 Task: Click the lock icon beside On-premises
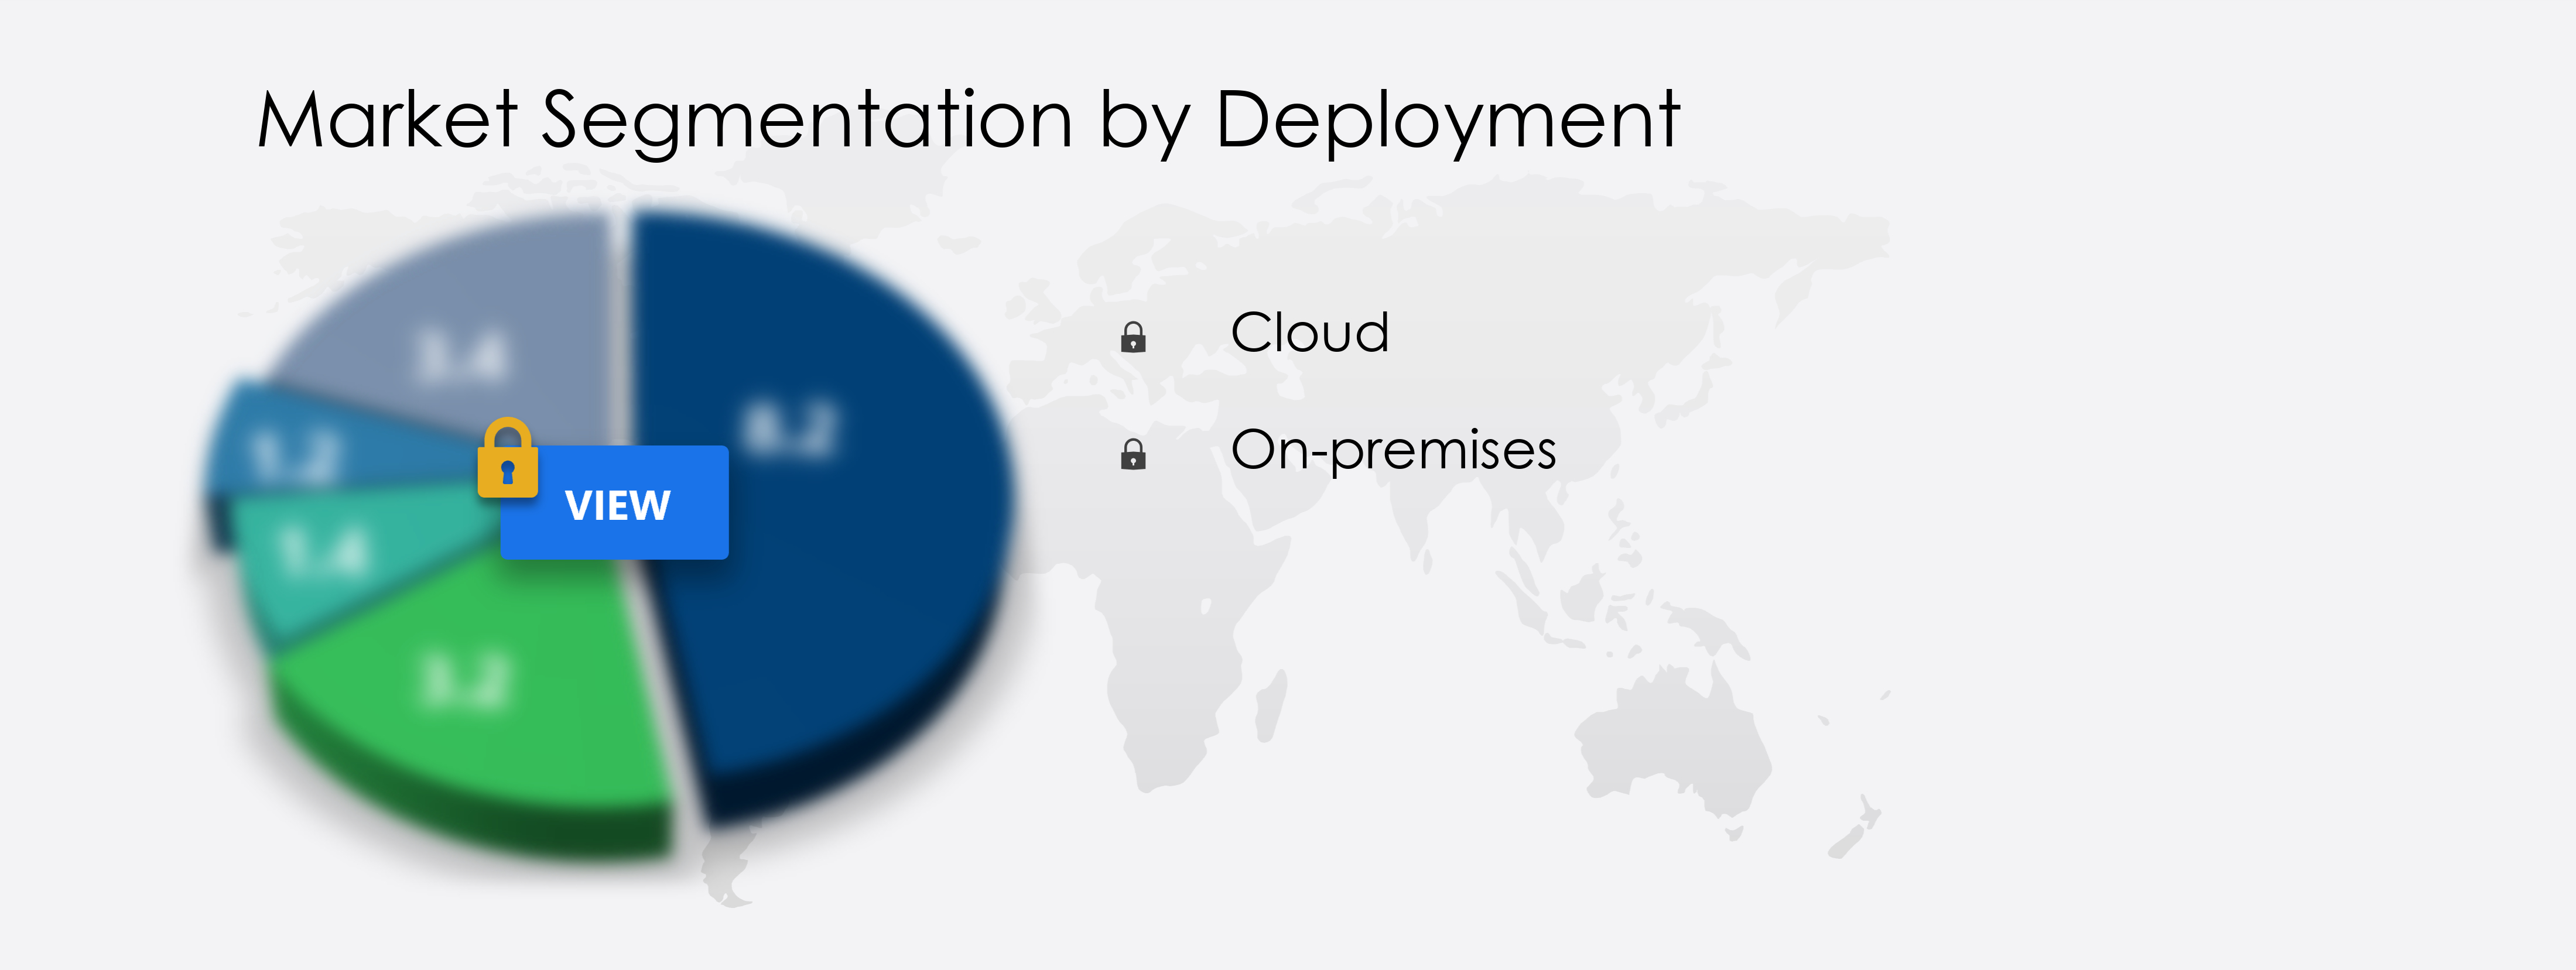(x=1133, y=454)
